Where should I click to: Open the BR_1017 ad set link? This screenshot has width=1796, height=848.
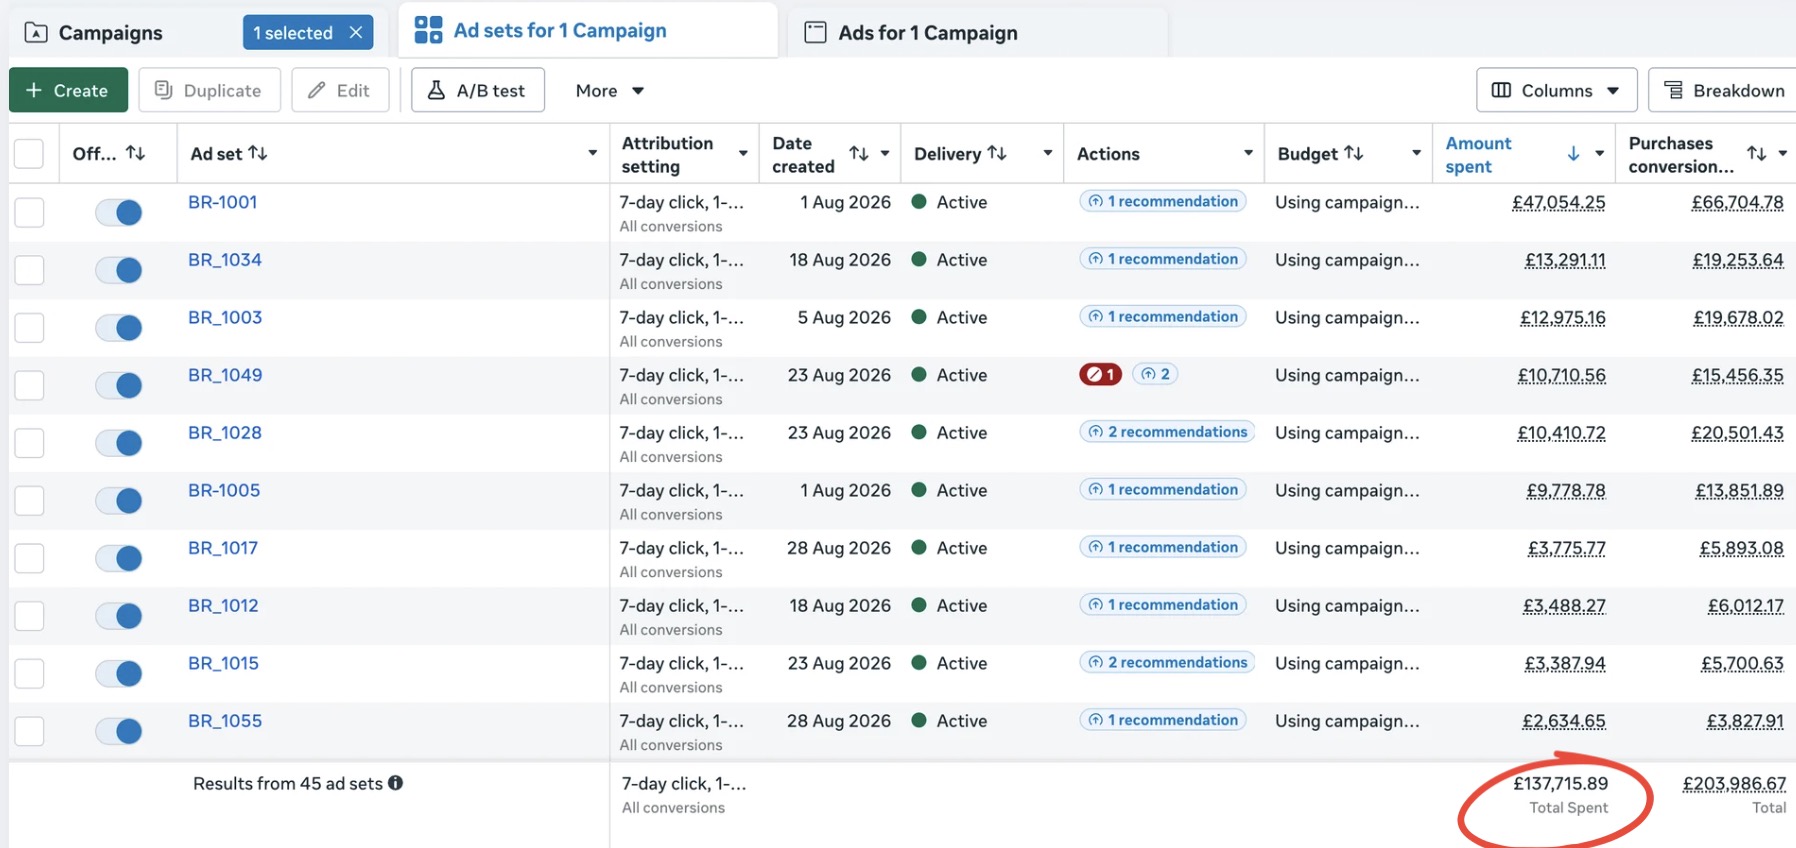[223, 548]
